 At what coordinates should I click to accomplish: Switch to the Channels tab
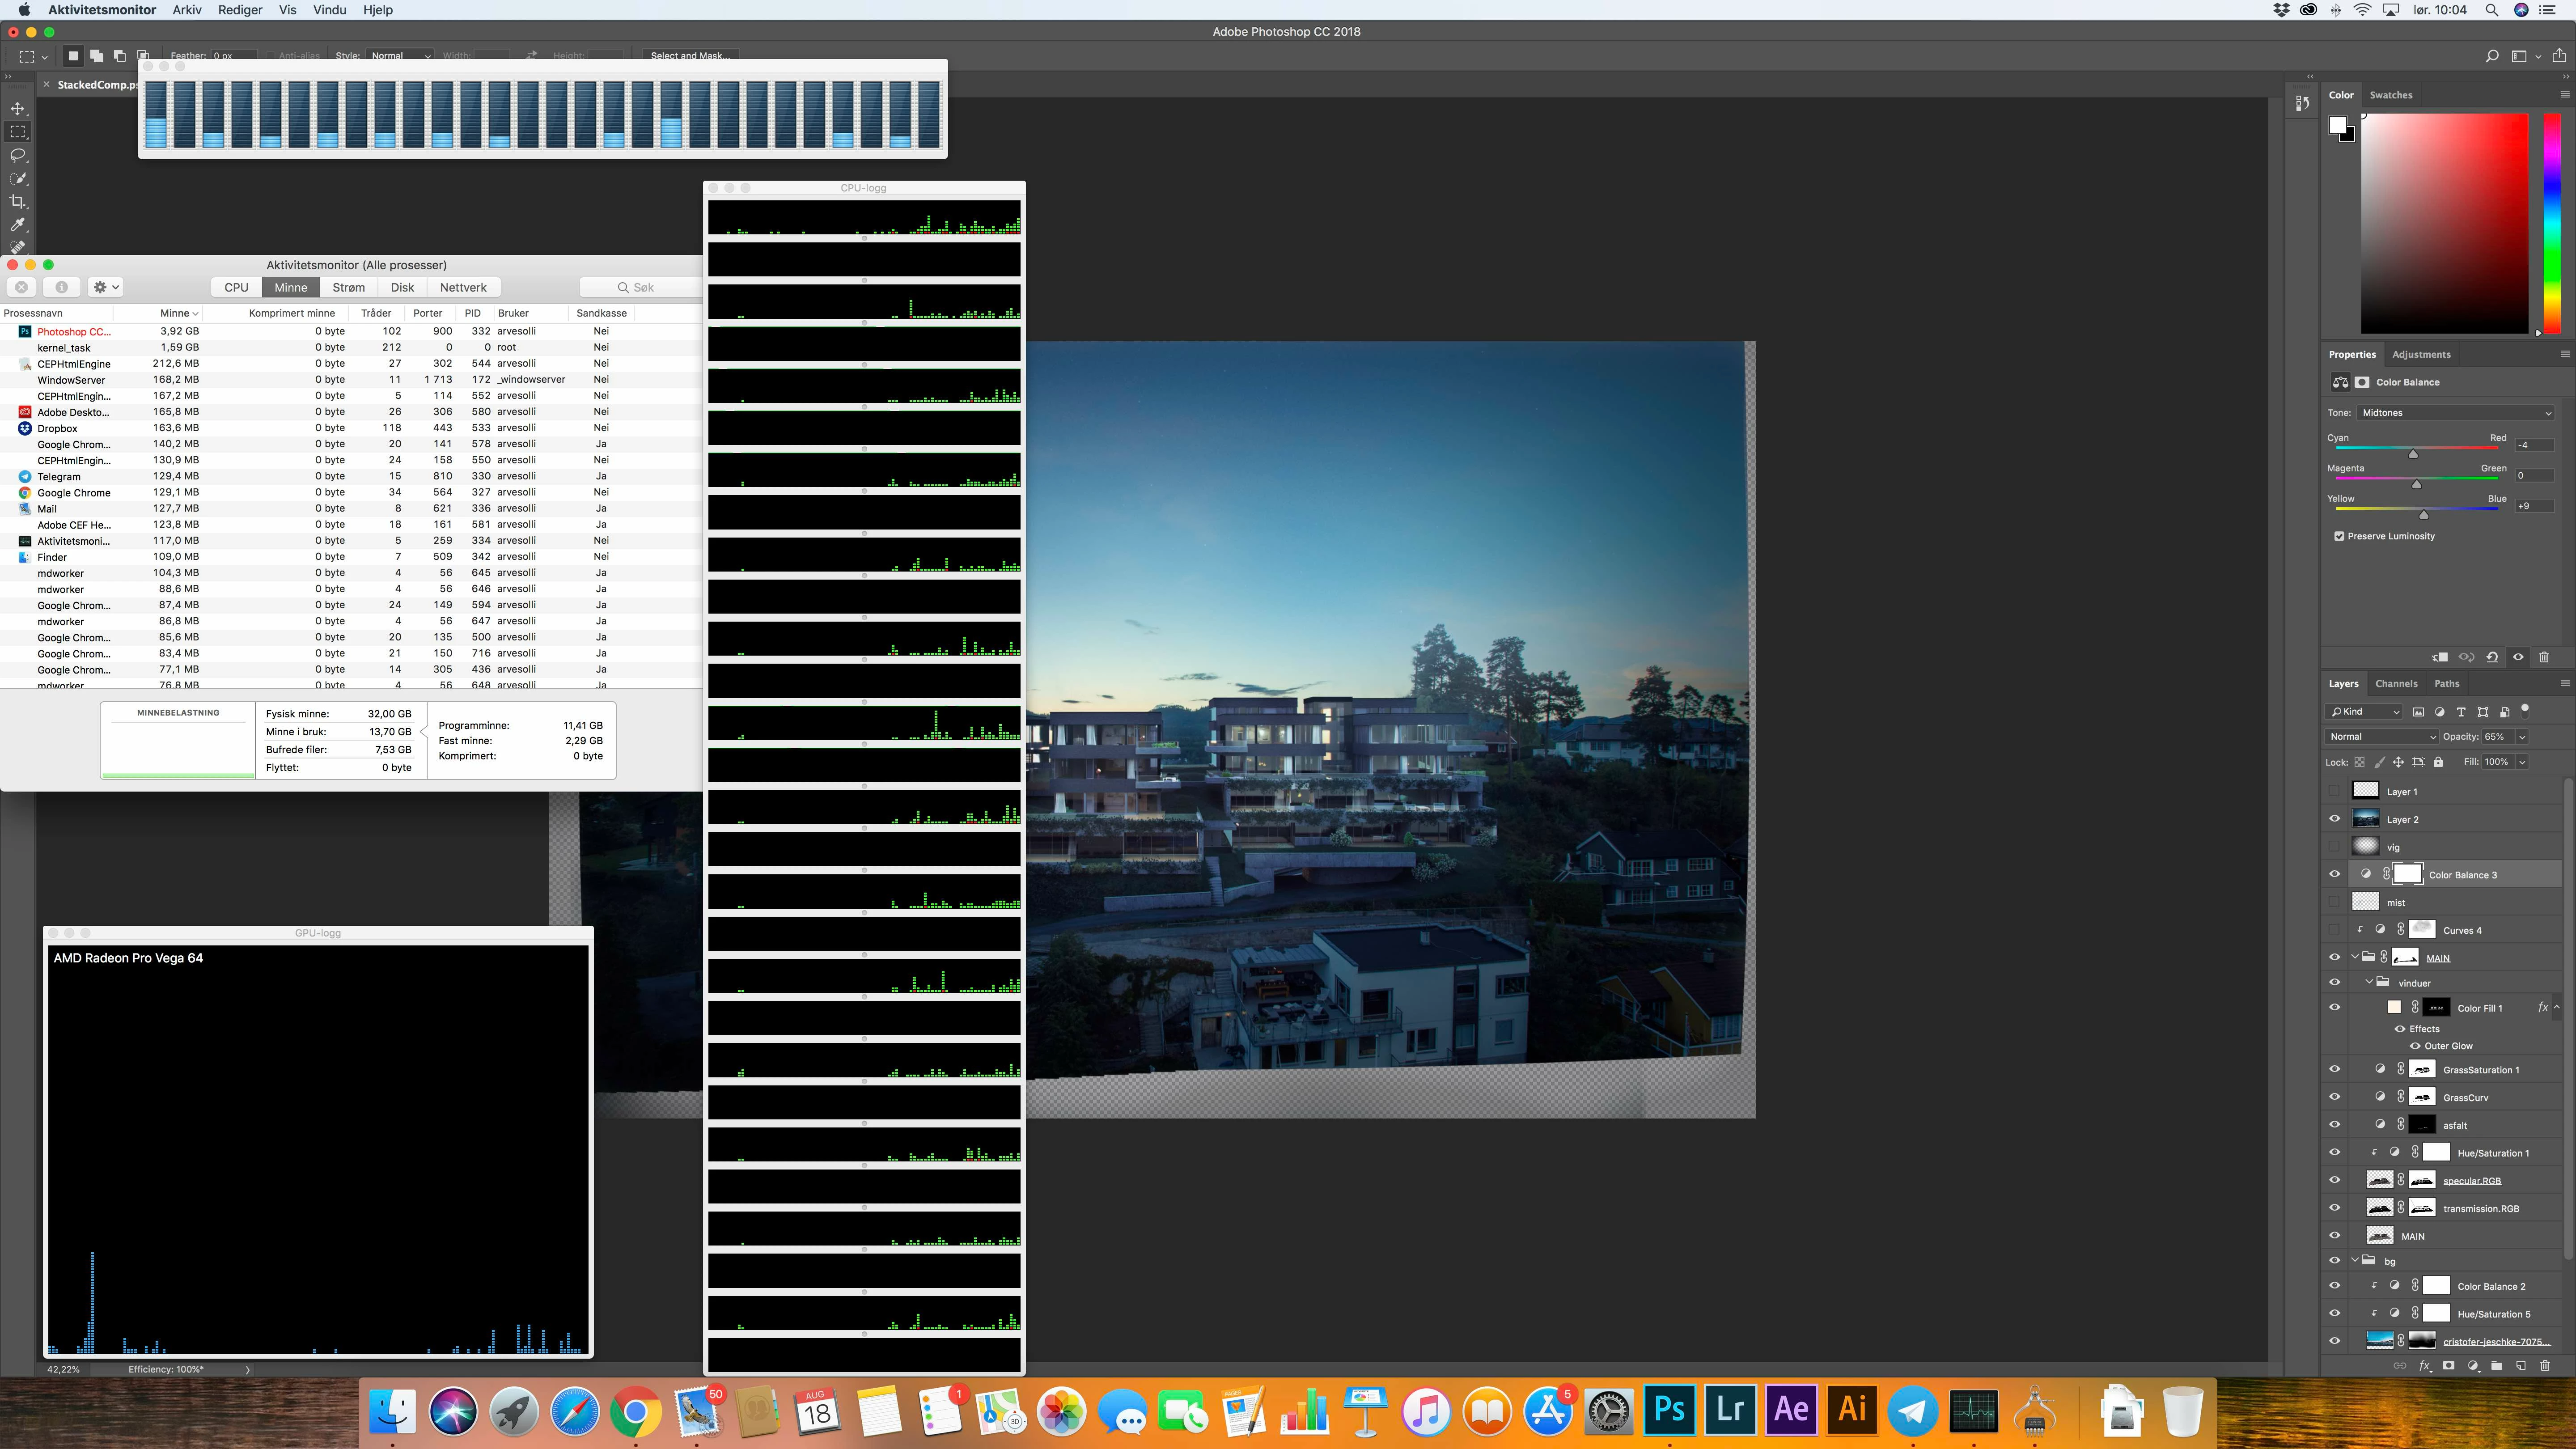click(2396, 684)
